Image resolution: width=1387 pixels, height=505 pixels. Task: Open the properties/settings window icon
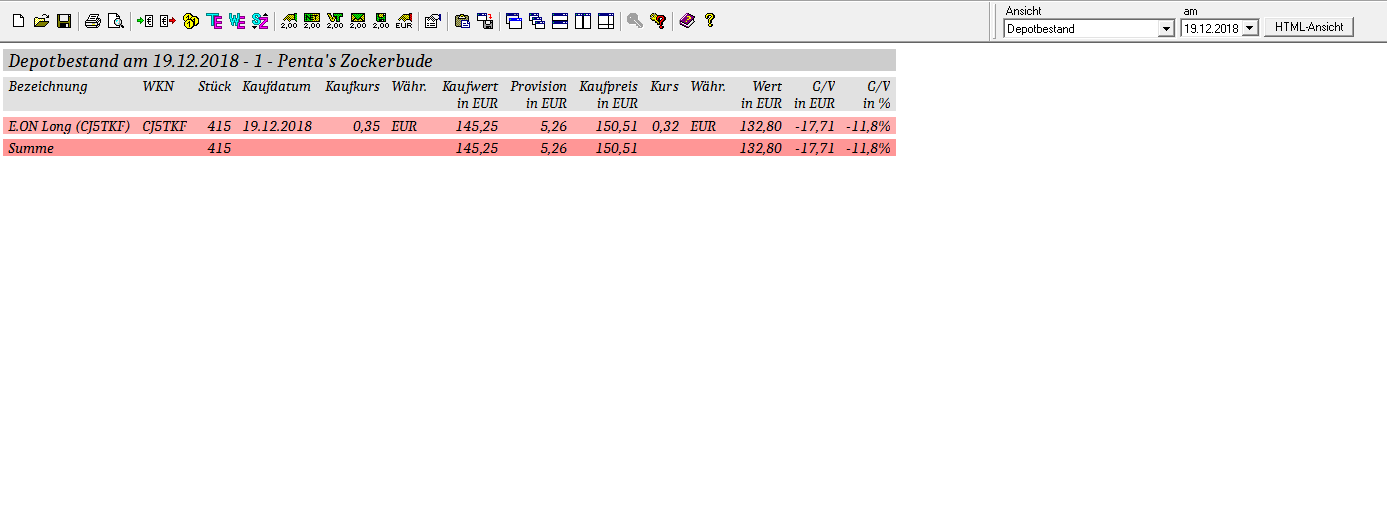click(433, 20)
